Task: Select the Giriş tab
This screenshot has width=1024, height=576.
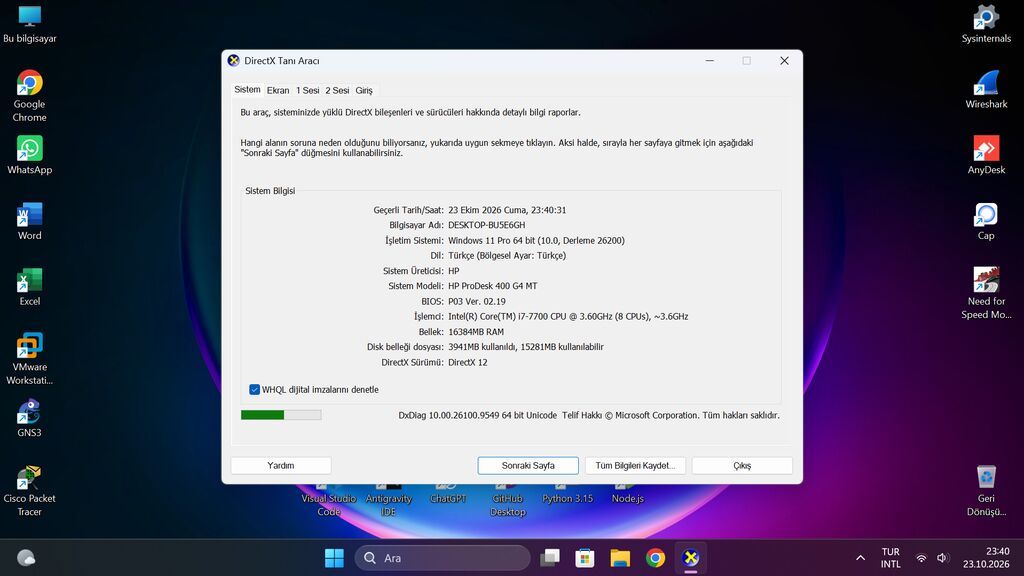Action: (364, 90)
